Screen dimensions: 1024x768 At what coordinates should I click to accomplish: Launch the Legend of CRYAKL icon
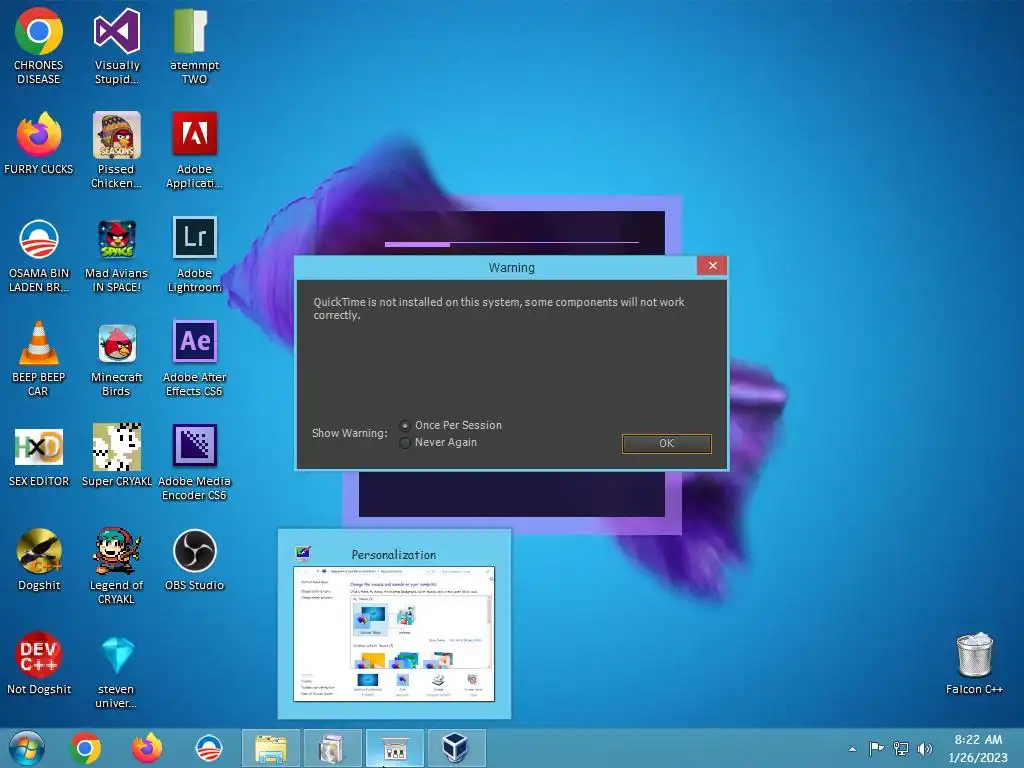(116, 566)
